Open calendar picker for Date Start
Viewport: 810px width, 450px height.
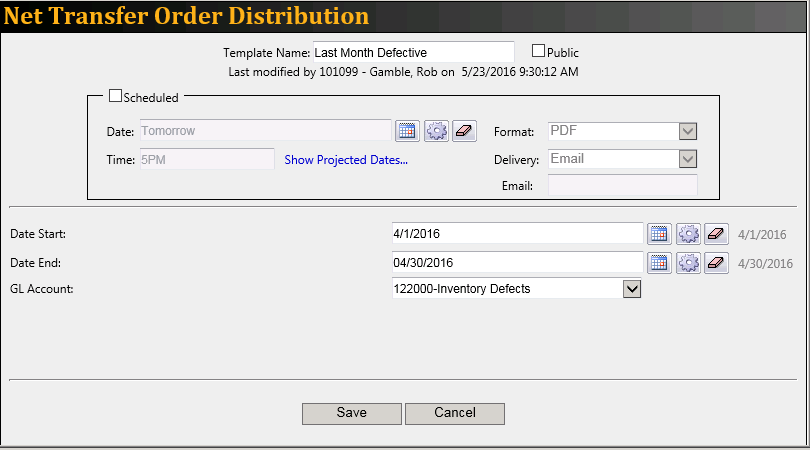coord(659,234)
